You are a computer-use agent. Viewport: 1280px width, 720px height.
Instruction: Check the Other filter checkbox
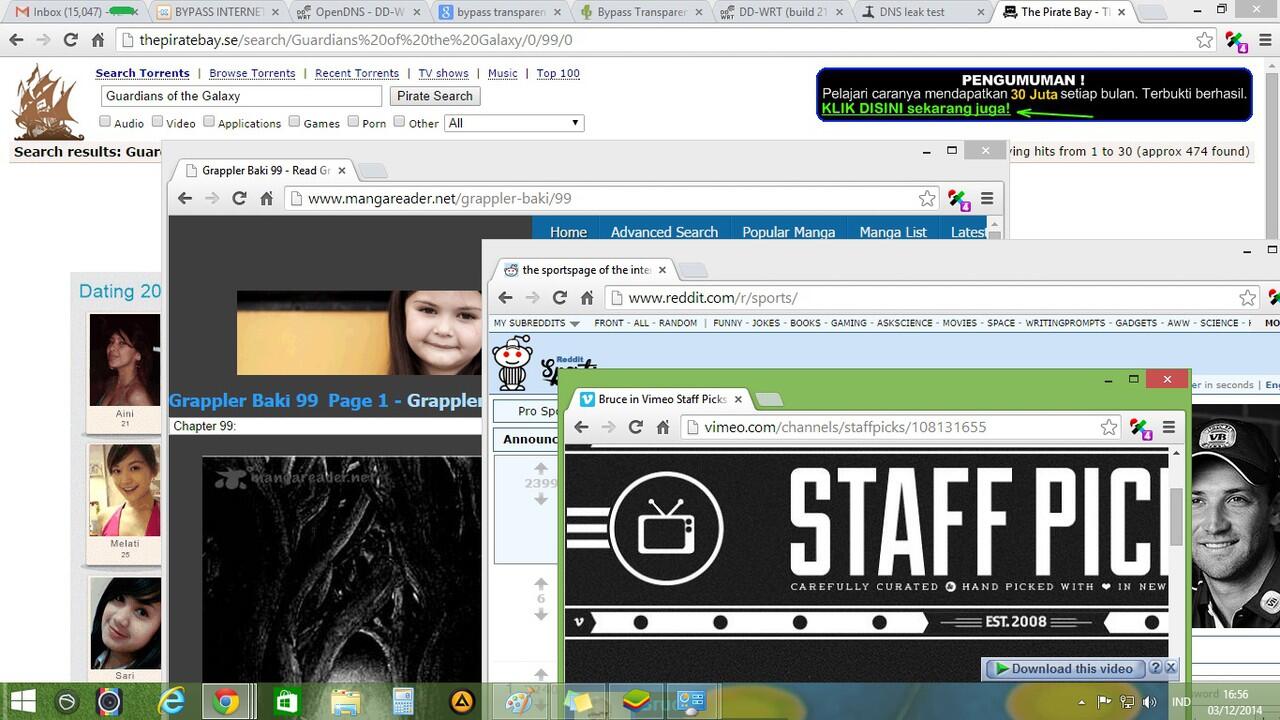(399, 122)
